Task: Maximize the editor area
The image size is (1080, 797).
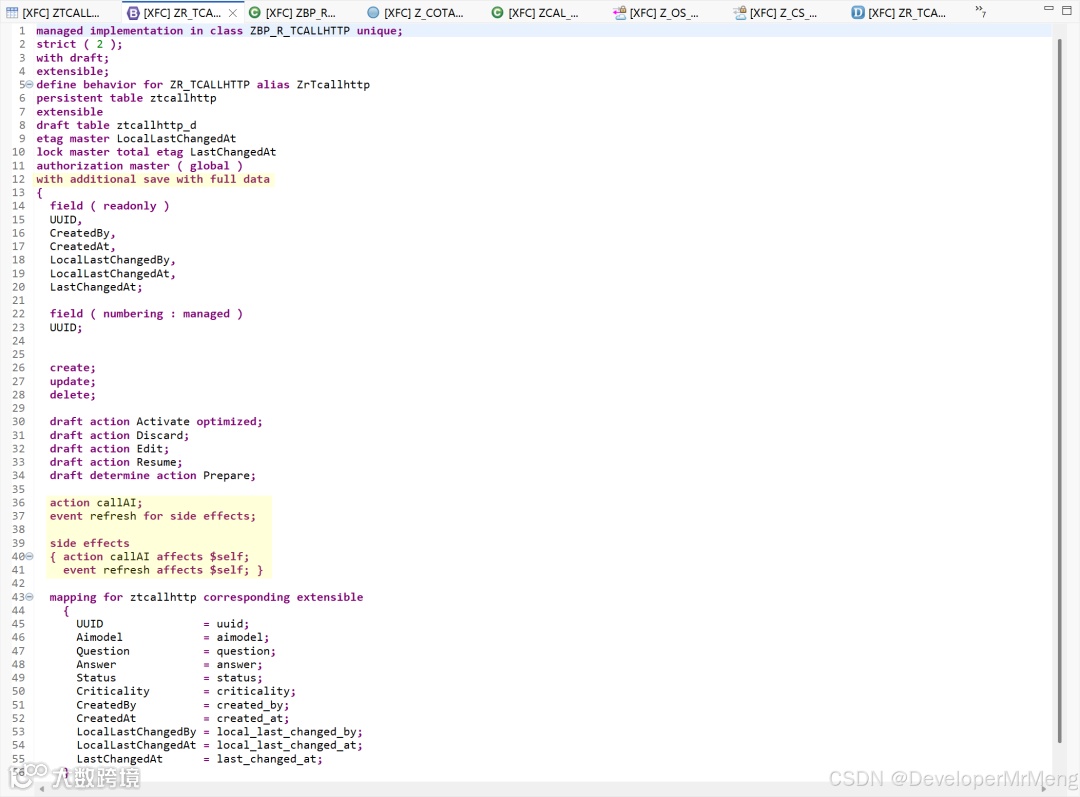Action: tap(1067, 10)
